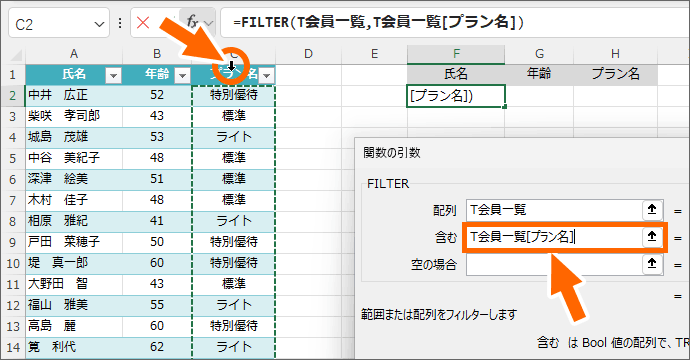Screen dimensions: 690x360
Task: Click age cell 55 in row 12
Action: pyautogui.click(x=157, y=305)
